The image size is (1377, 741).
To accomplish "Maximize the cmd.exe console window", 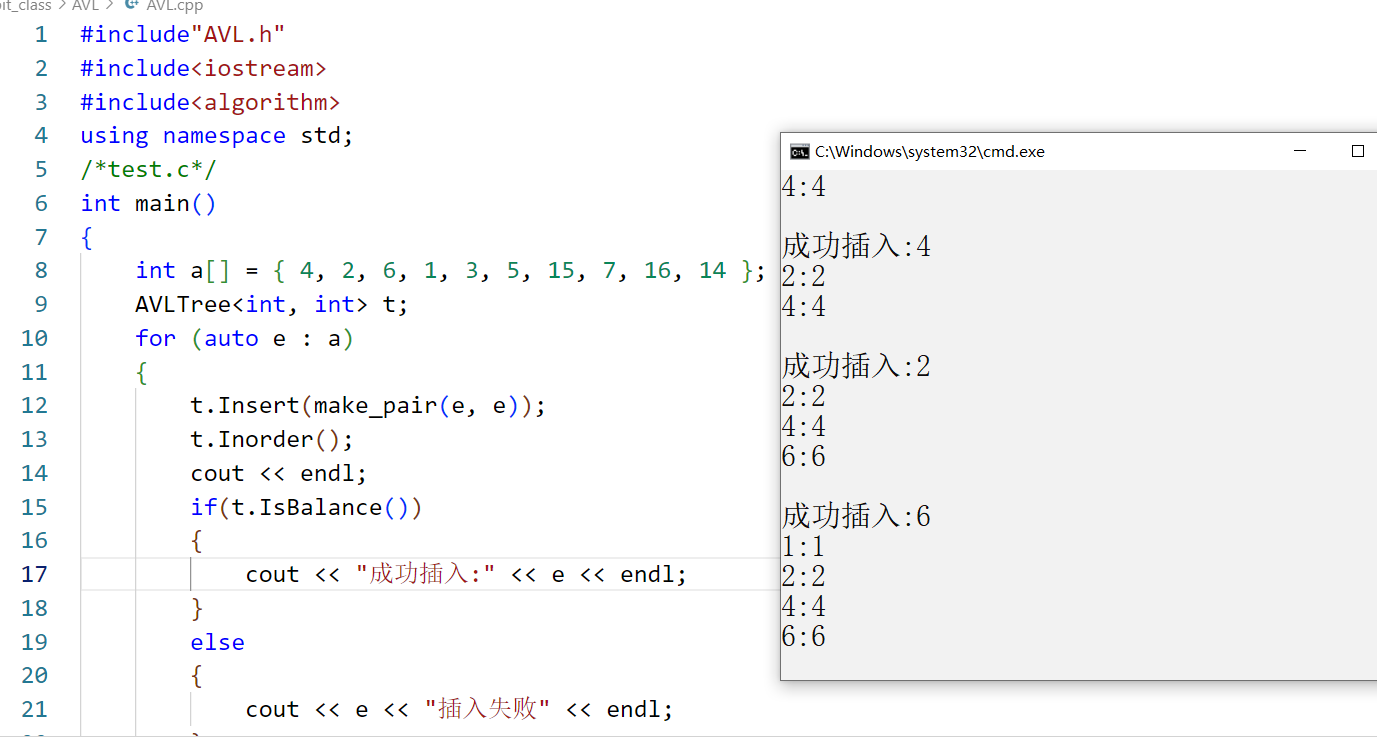I will 1357,151.
